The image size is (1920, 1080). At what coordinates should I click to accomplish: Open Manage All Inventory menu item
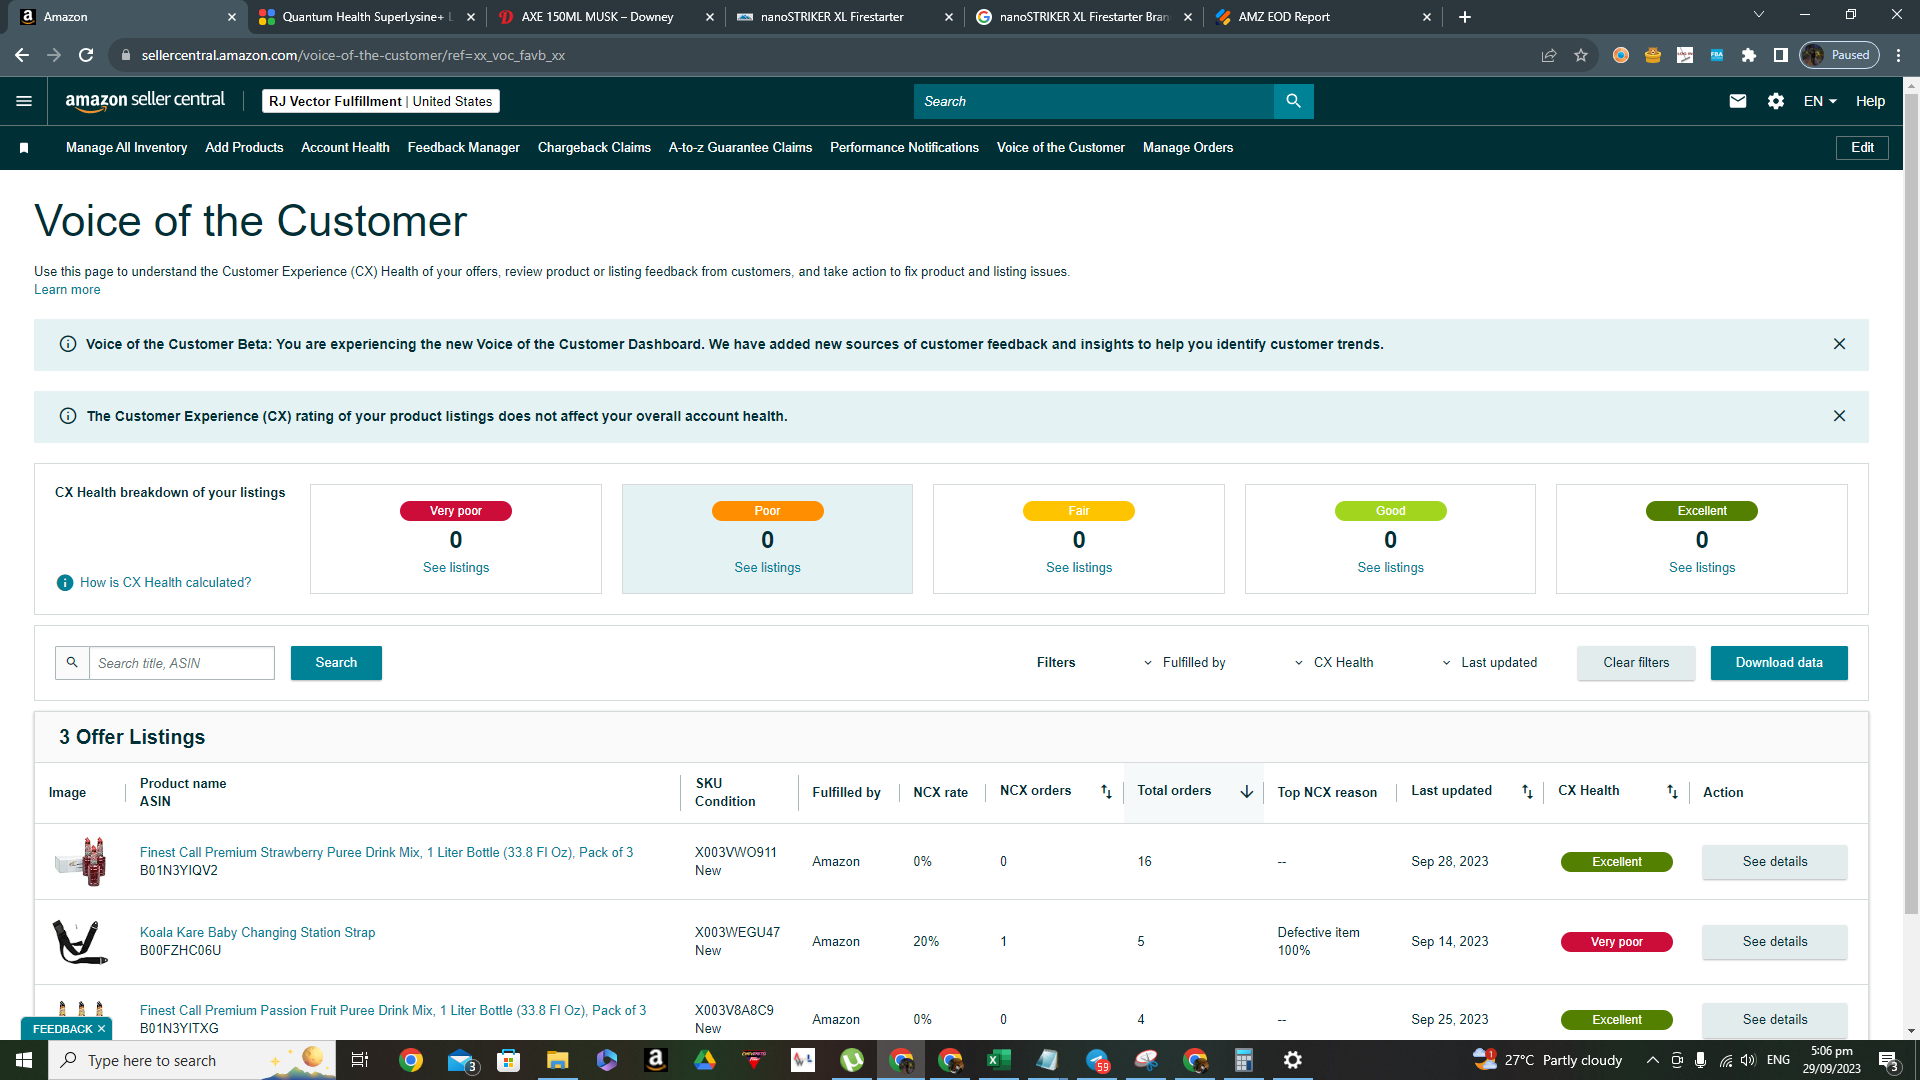coord(126,148)
